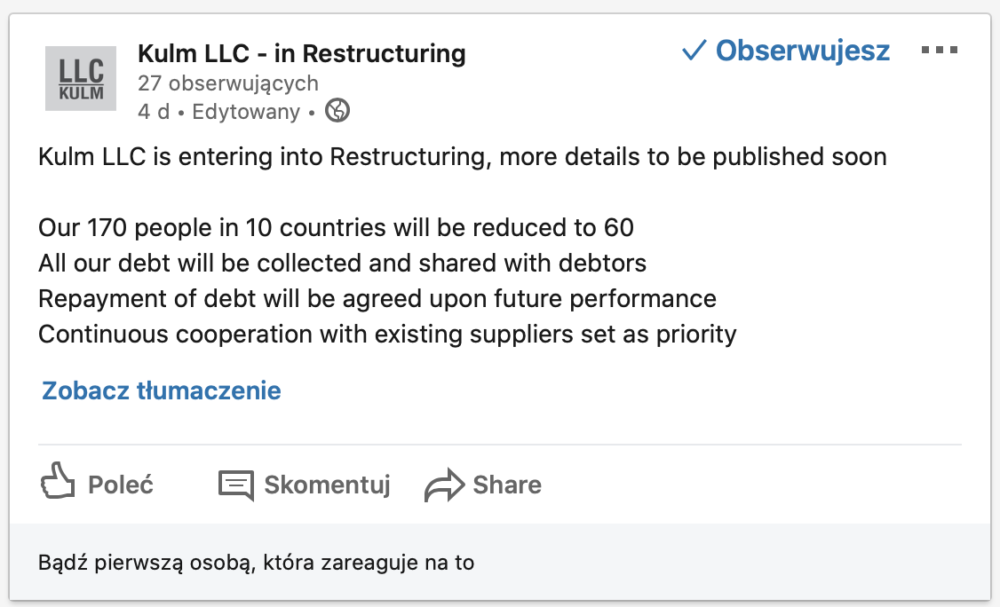Click the line about existing suppliers priority
This screenshot has height=607, width=1000.
[x=387, y=334]
